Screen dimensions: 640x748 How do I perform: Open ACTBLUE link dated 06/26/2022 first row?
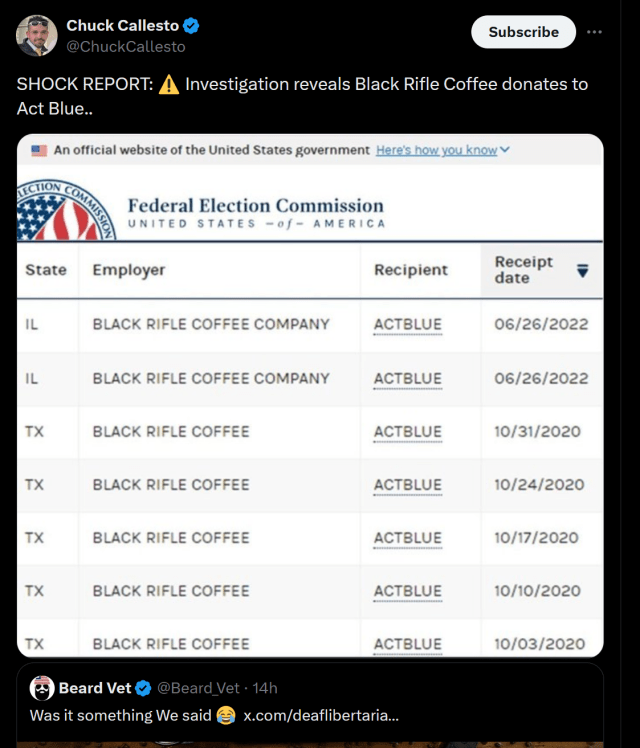(408, 325)
